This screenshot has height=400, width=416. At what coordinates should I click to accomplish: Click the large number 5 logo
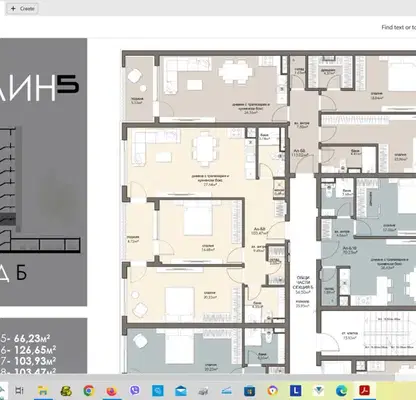68,84
